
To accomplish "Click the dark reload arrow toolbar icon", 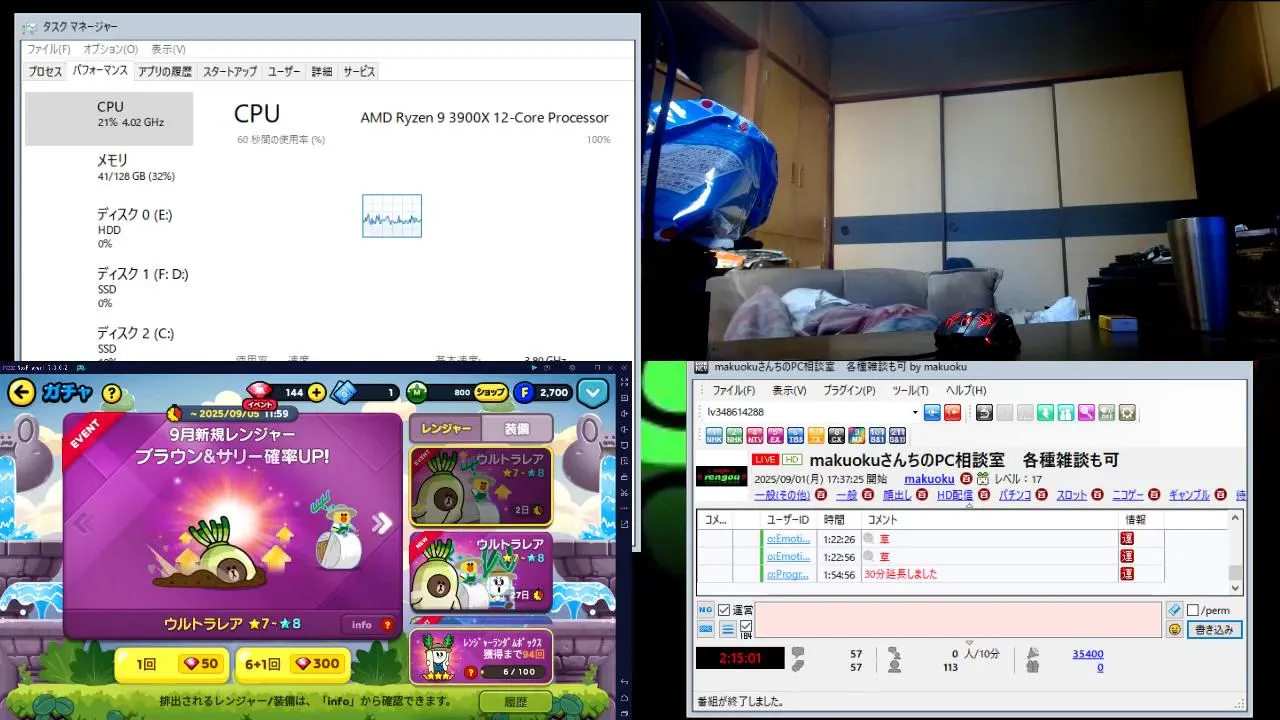I will (984, 412).
